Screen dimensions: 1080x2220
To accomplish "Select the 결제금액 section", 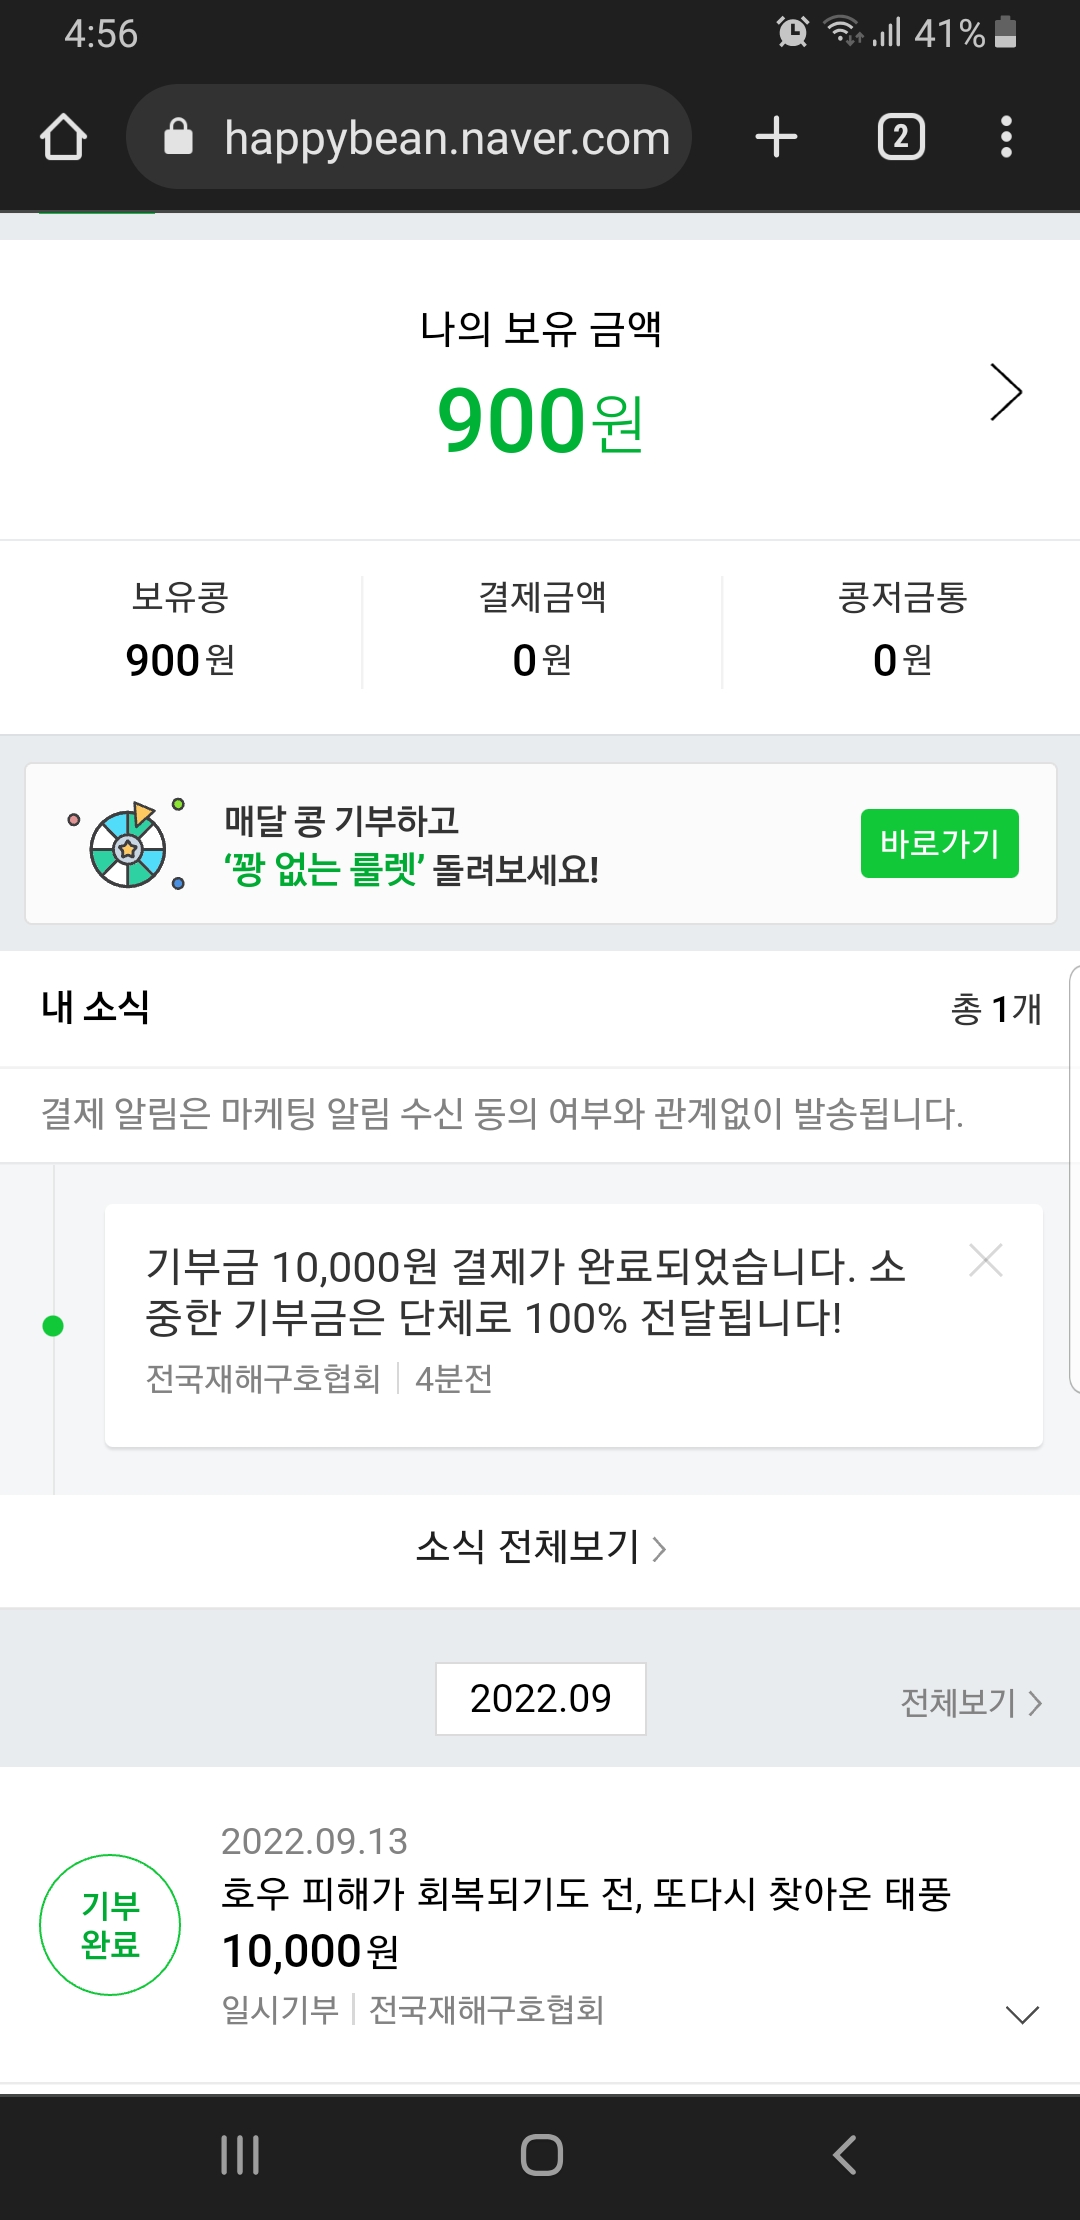I will pos(542,632).
